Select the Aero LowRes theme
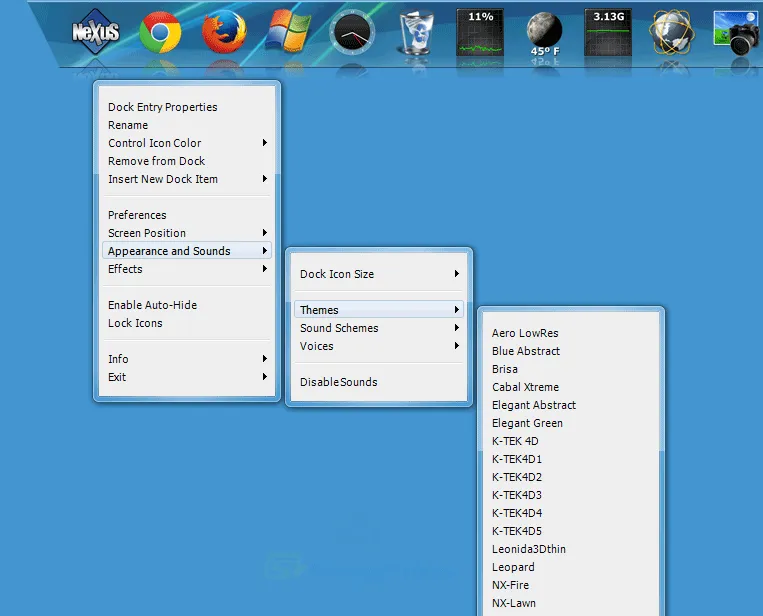The width and height of the screenshot is (763, 616). coord(571,333)
